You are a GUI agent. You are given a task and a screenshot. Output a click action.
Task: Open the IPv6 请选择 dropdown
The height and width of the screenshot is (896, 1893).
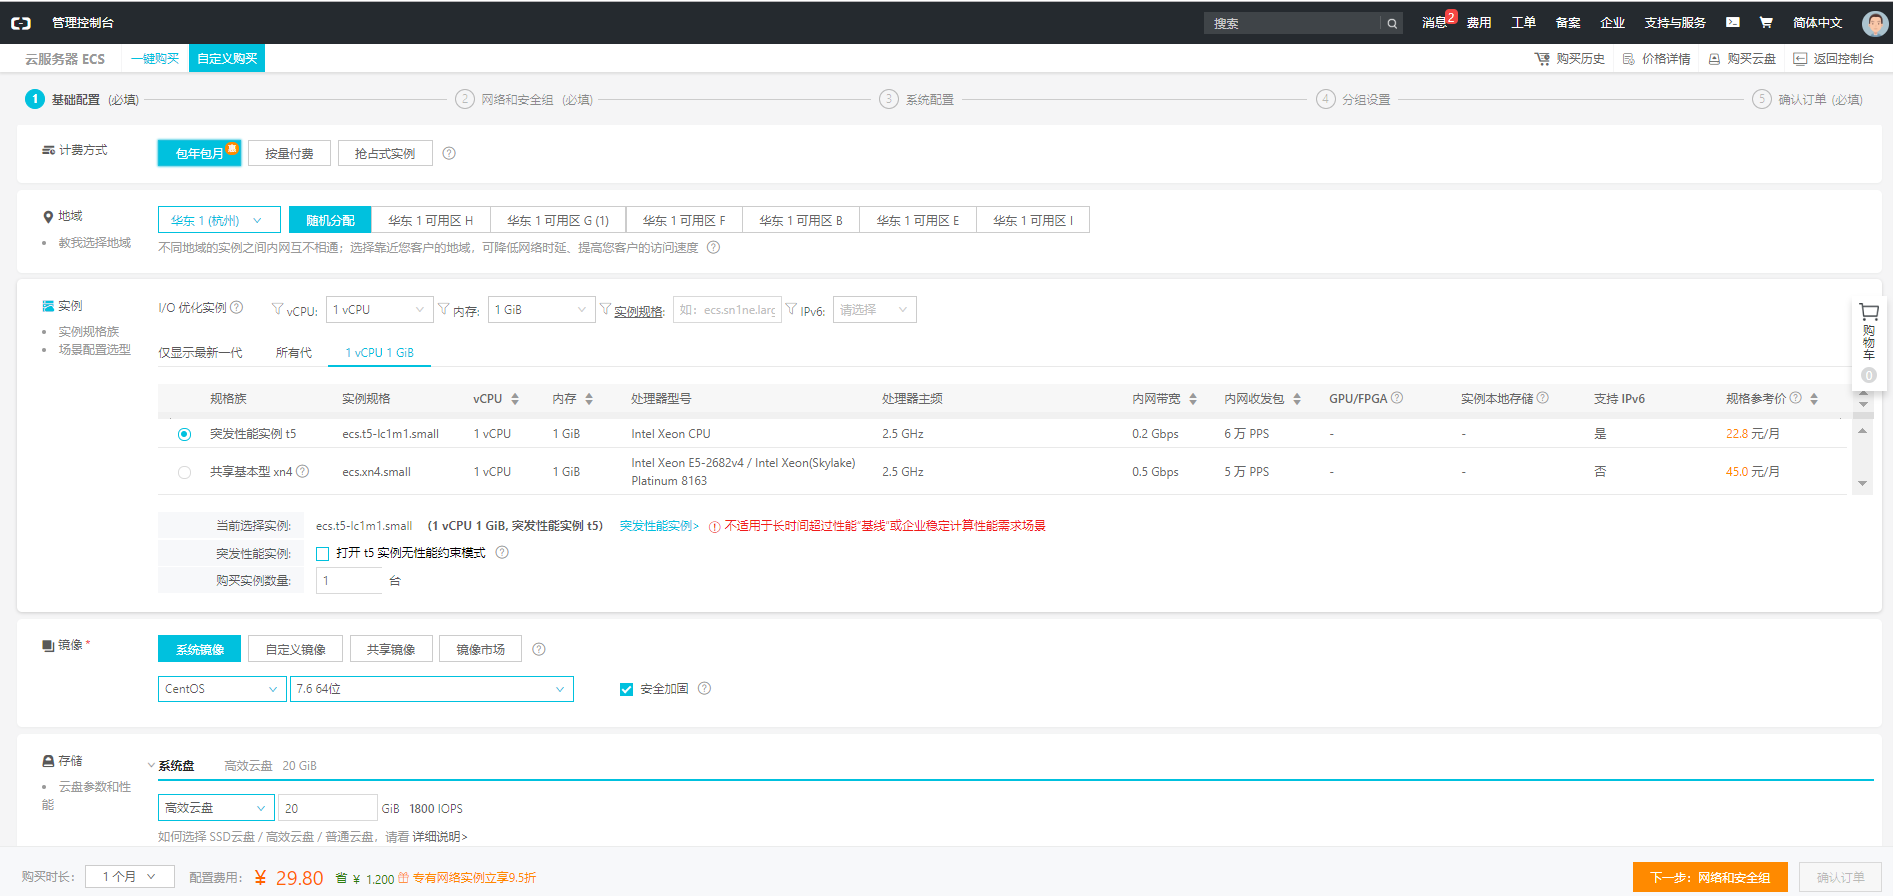point(874,310)
